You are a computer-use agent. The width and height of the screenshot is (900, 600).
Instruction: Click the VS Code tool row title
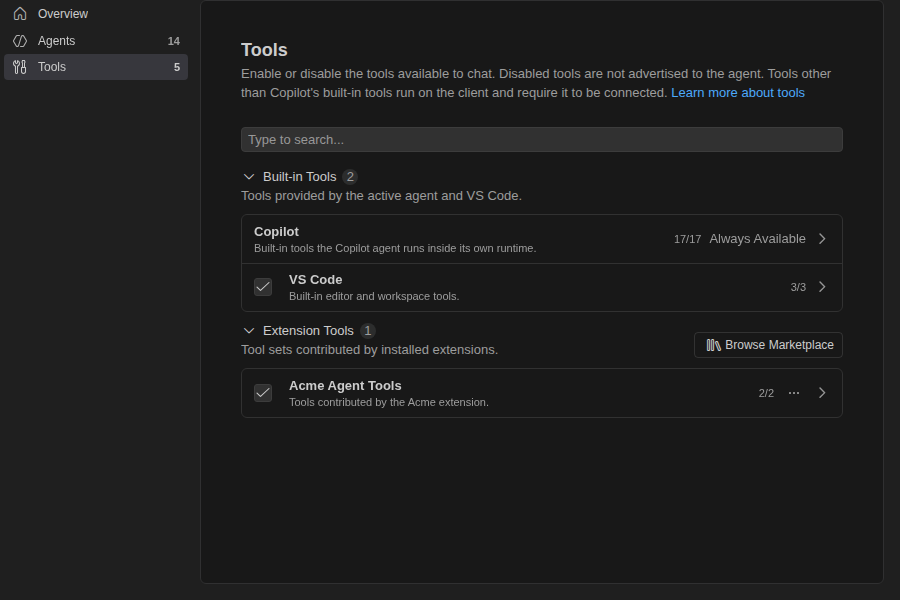click(x=315, y=280)
